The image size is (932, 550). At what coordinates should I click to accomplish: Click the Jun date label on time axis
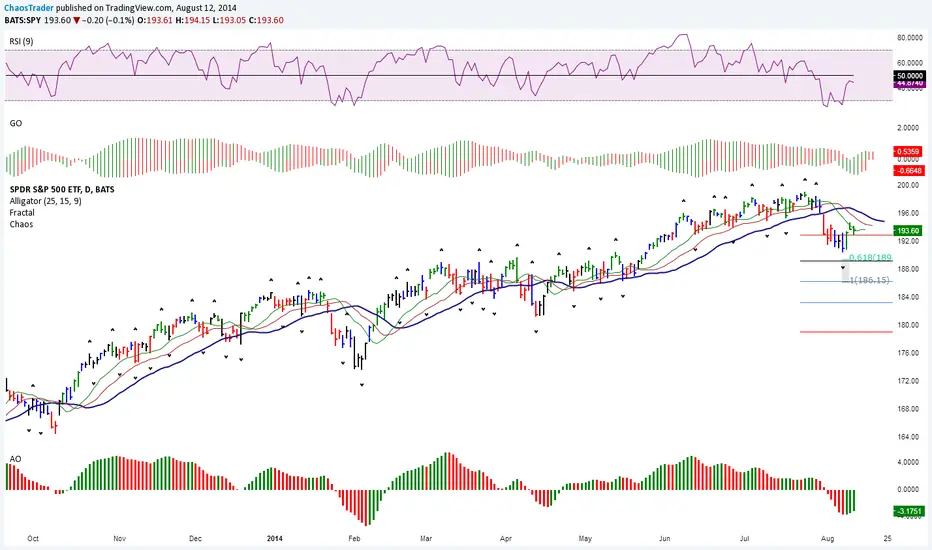[x=665, y=539]
